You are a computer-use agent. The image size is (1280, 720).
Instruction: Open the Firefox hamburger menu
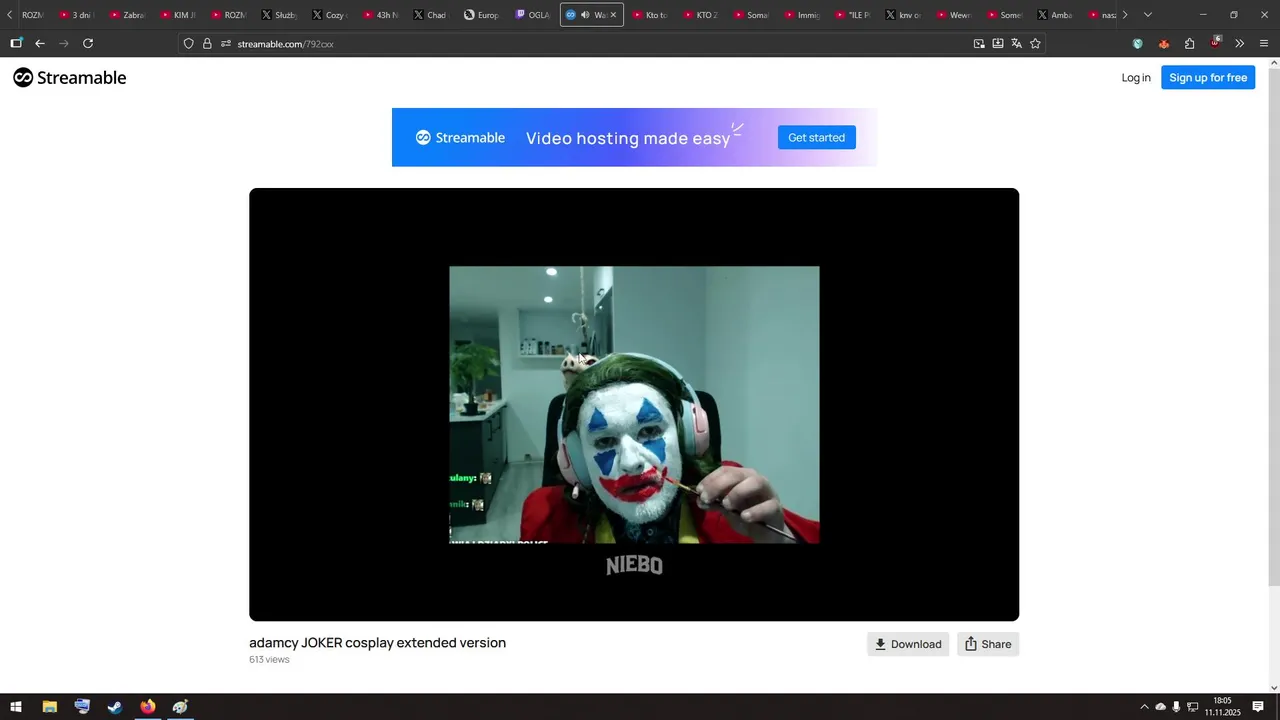(1264, 44)
